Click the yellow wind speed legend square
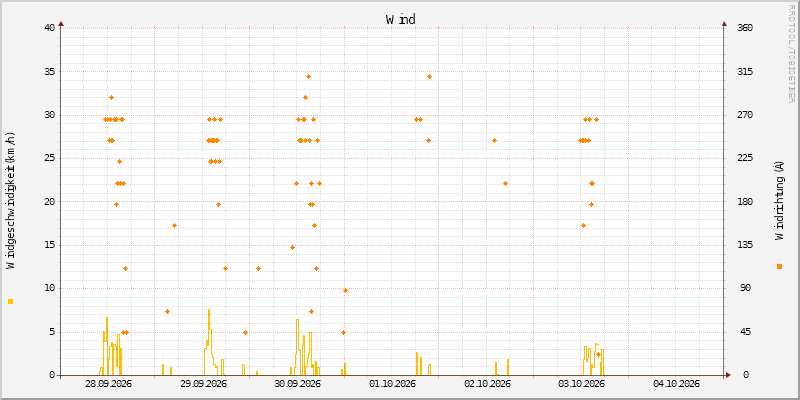800x400 pixels. [x=11, y=302]
